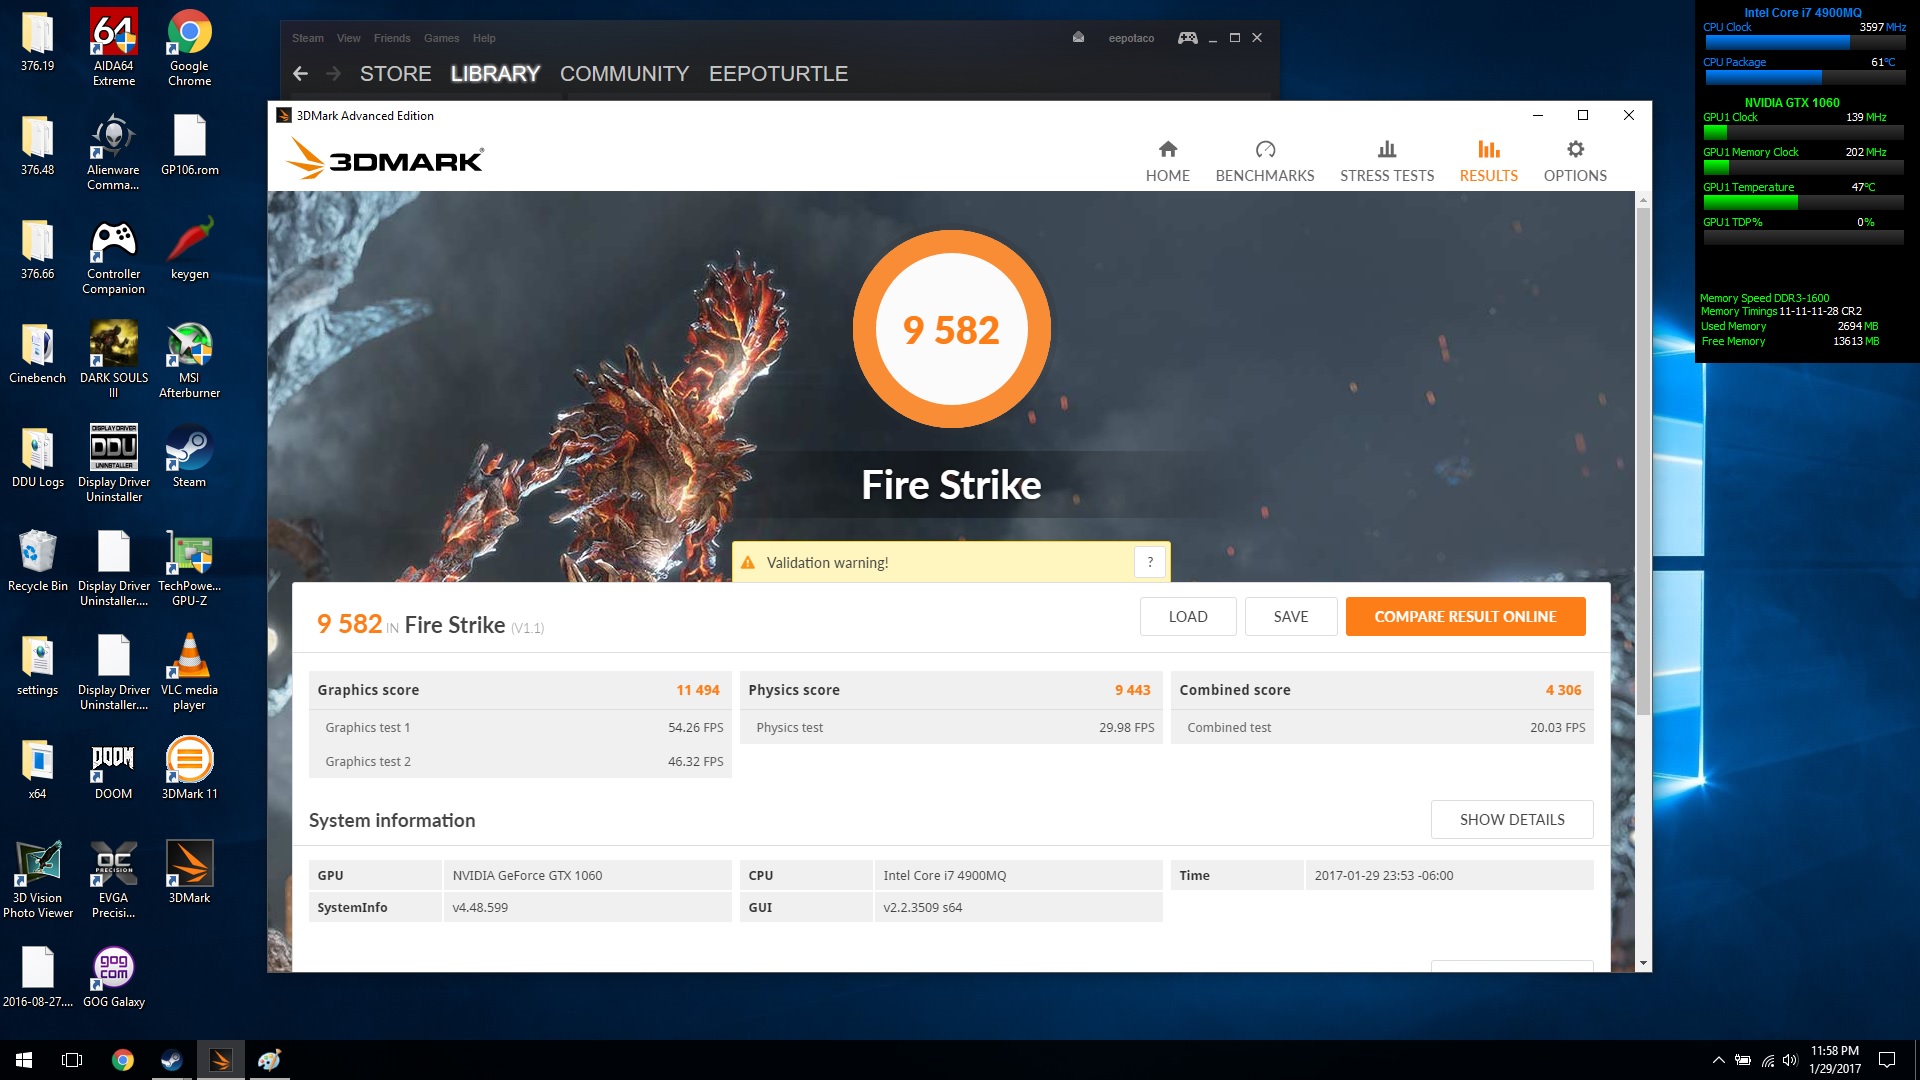This screenshot has width=1920, height=1080.
Task: Click the validation warning help question mark
Action: pyautogui.click(x=1150, y=562)
